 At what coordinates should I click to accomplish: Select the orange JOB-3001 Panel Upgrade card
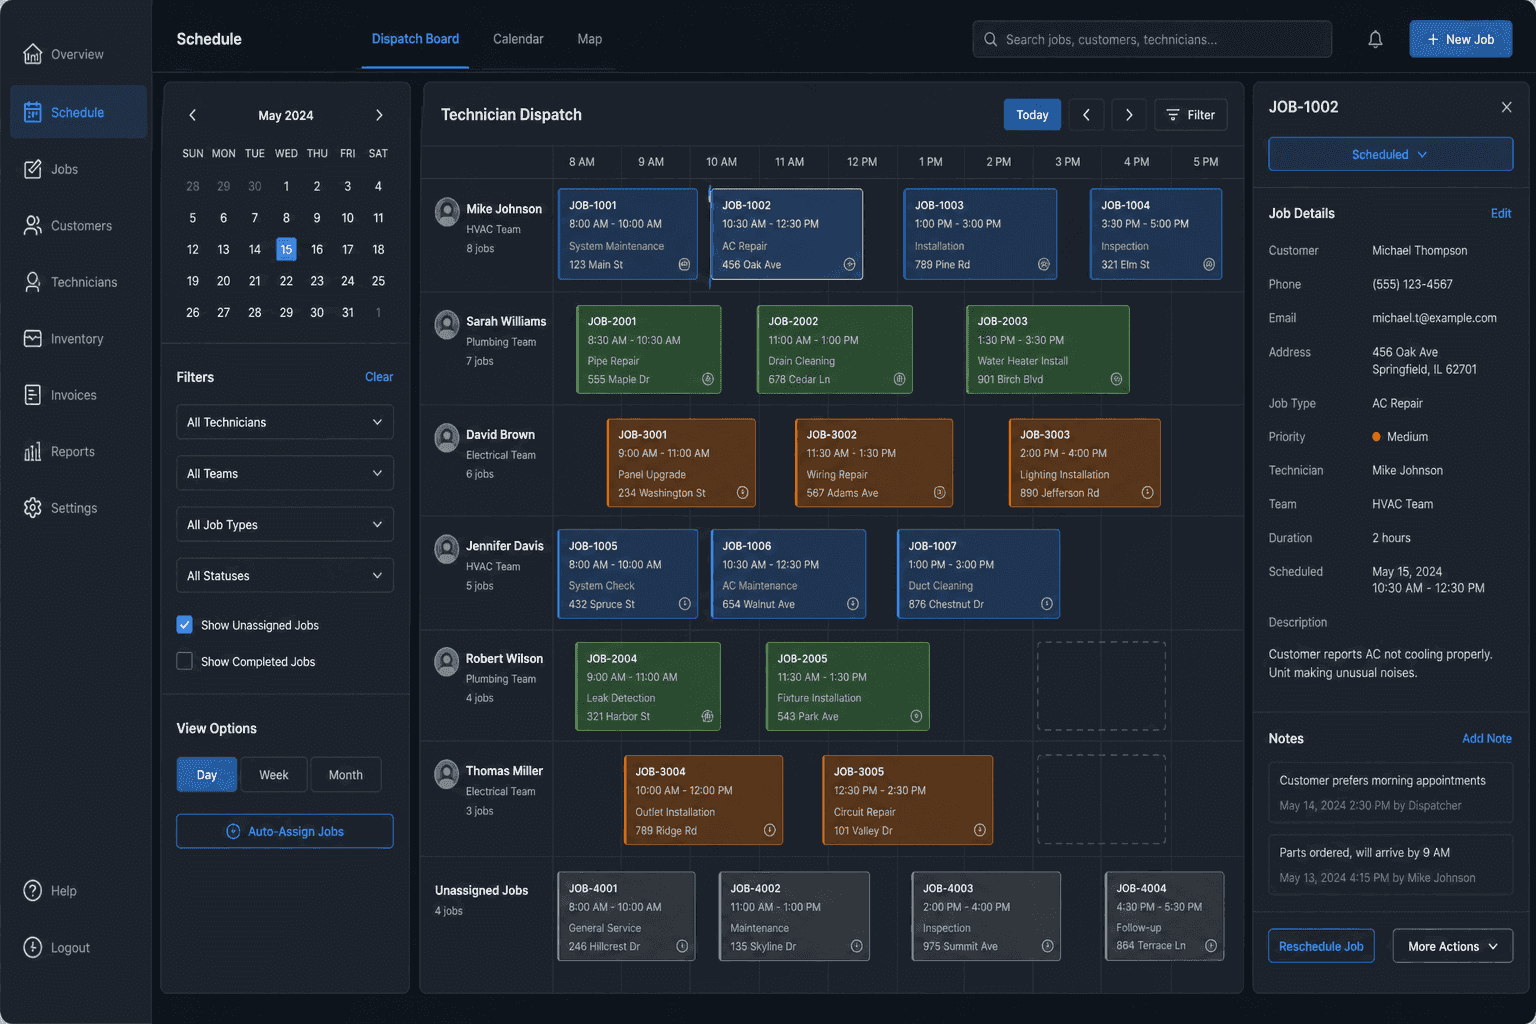point(681,463)
